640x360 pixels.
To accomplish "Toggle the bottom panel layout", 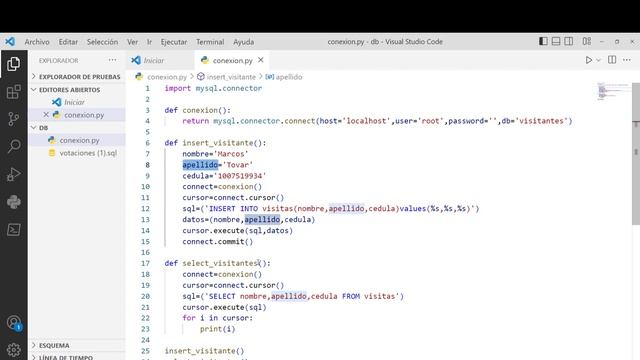I will click(556, 41).
